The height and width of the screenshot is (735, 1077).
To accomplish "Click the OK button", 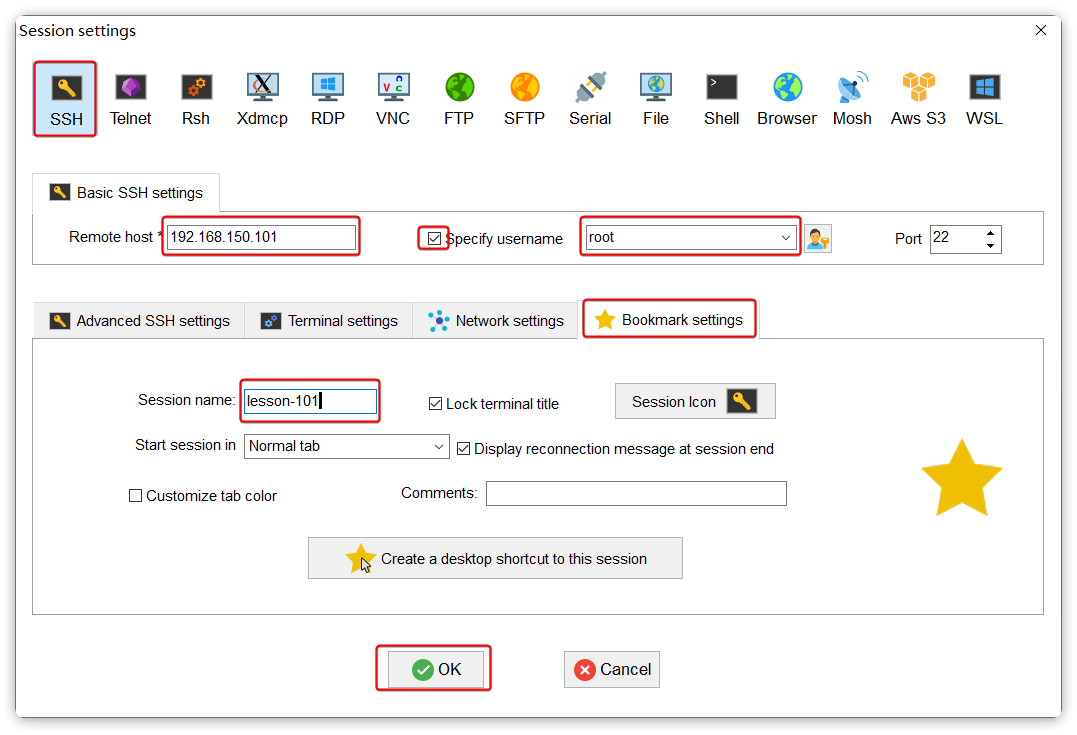I will [x=436, y=670].
